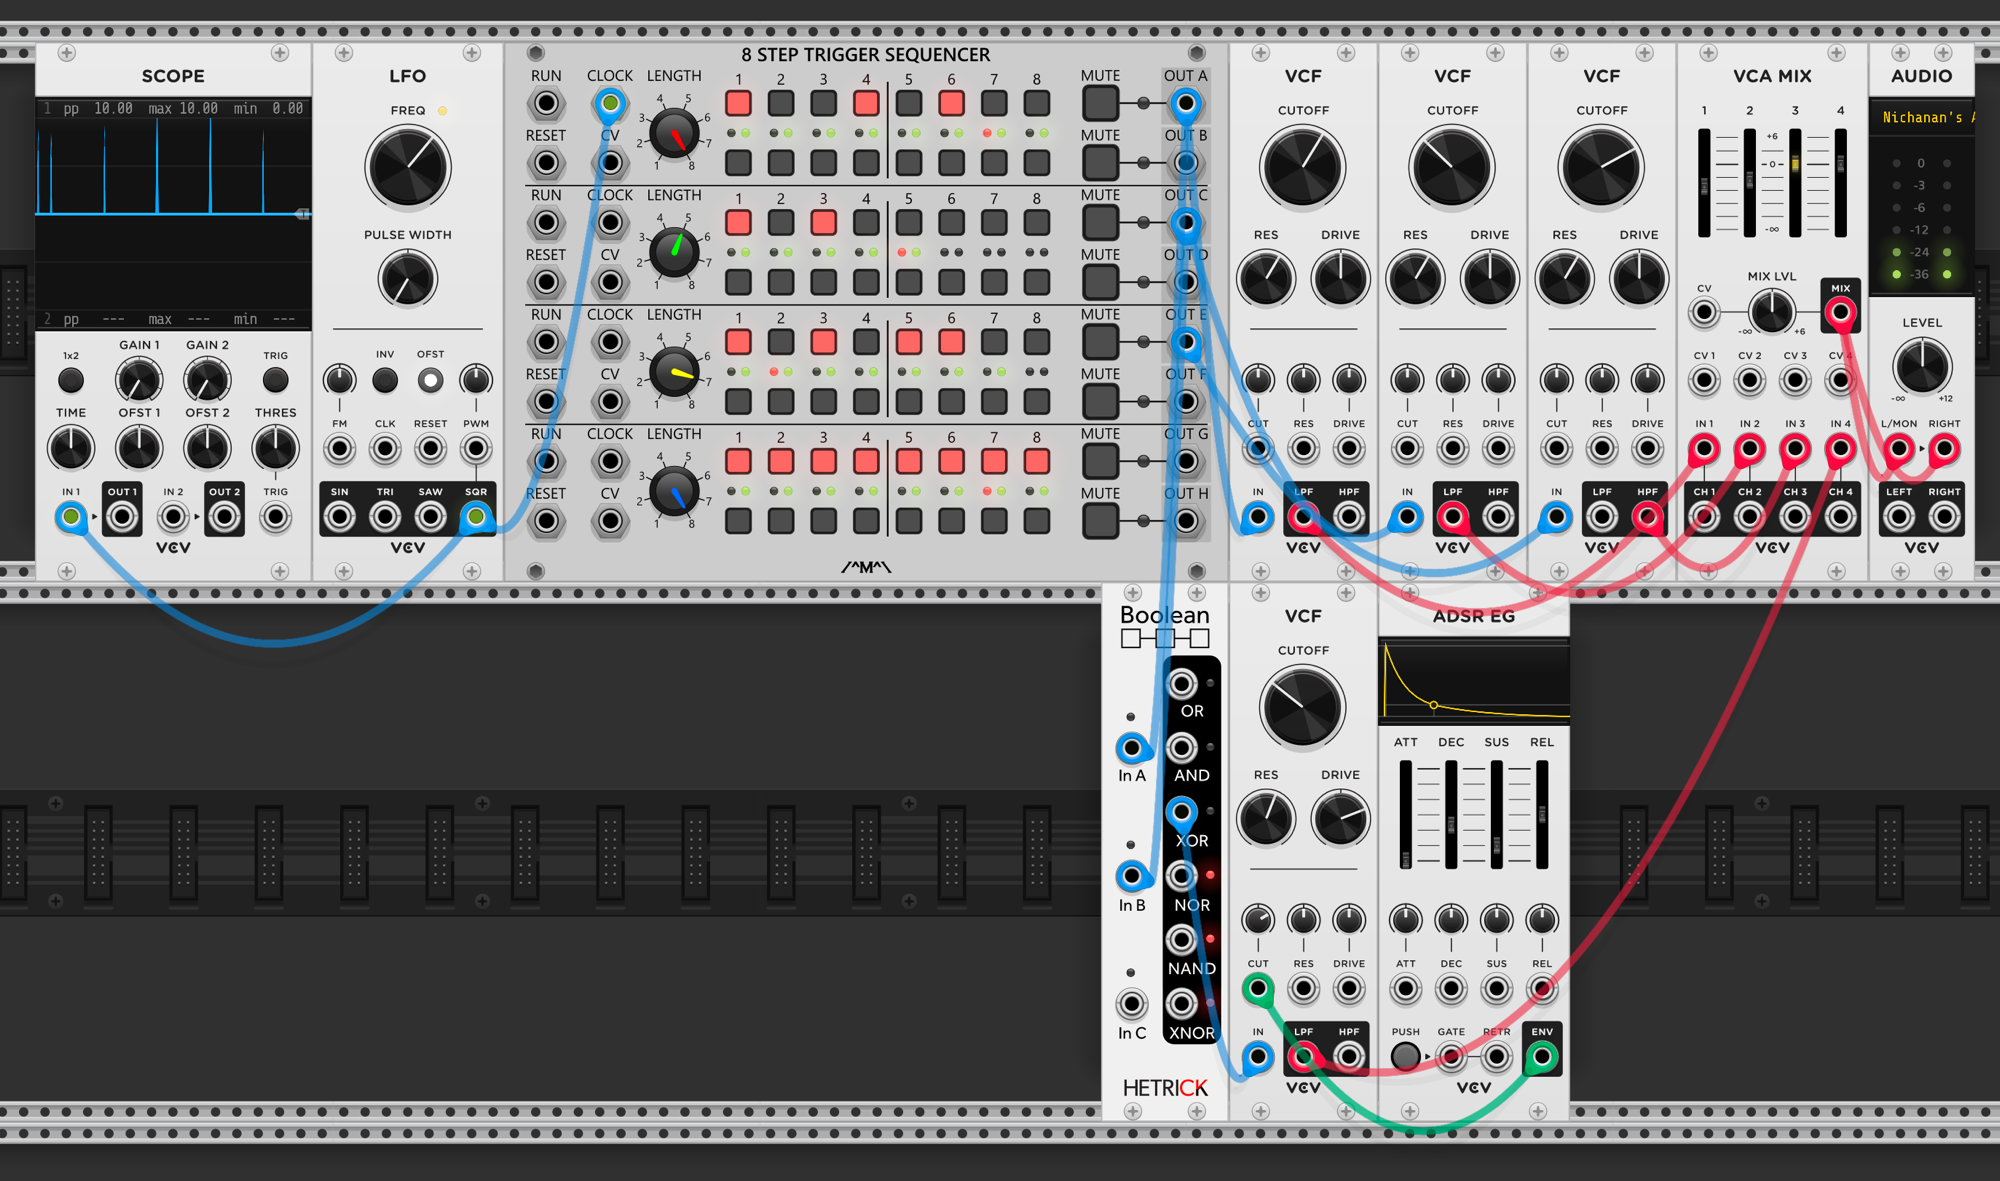Viewport: 2000px width, 1181px height.
Task: Click the Boolean NAND output jack
Action: (1182, 940)
